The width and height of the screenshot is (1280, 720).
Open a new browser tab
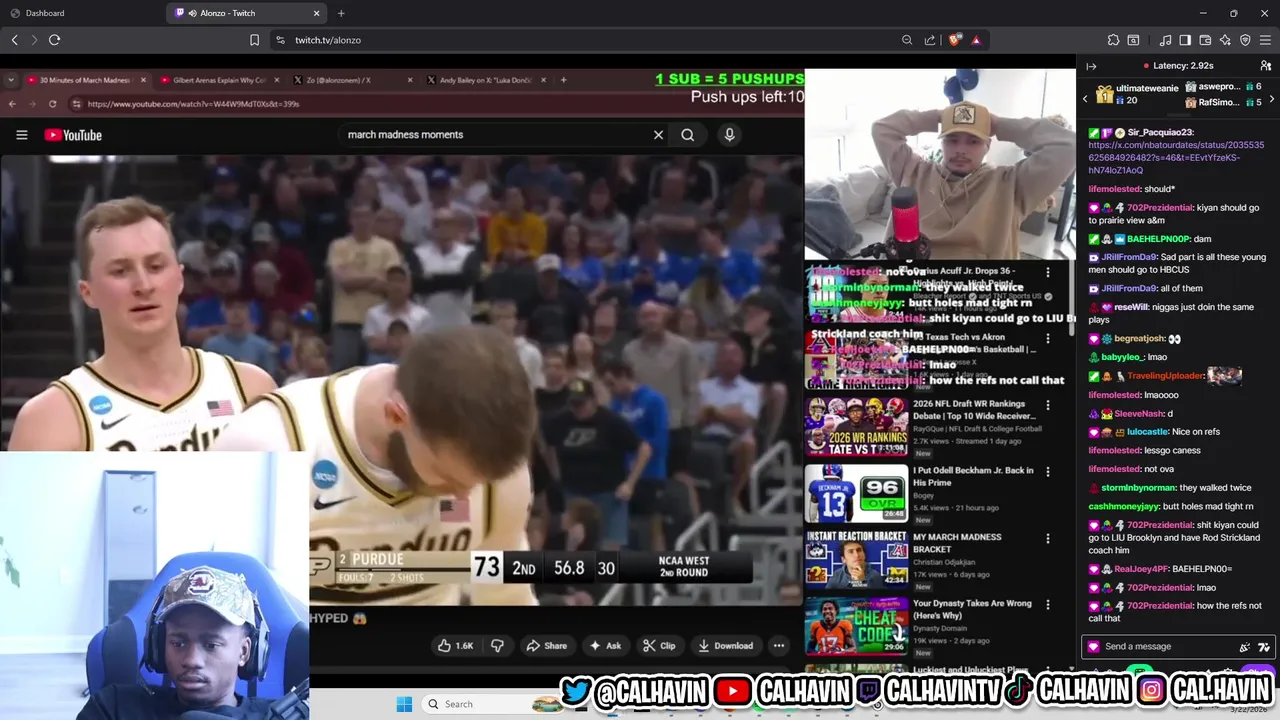coord(341,13)
